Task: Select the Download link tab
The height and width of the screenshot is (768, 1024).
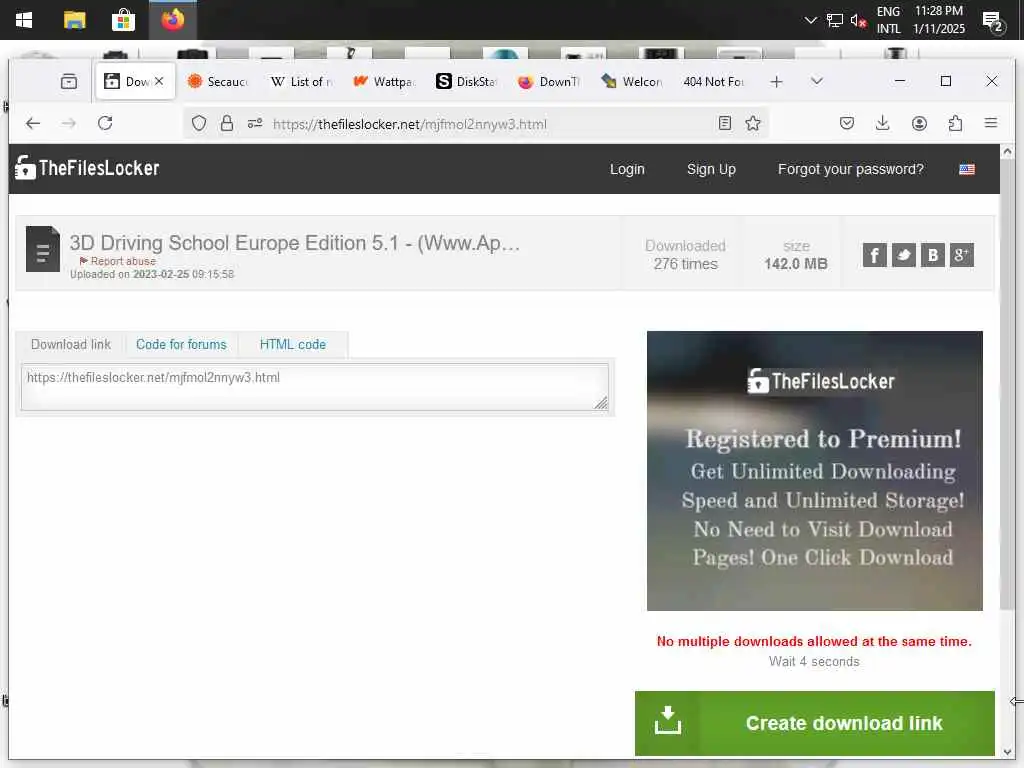Action: tap(71, 344)
